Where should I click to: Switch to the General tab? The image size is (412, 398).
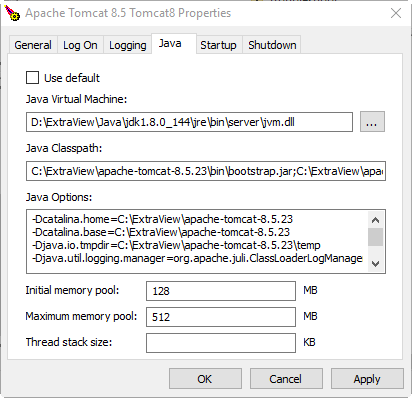pyautogui.click(x=33, y=45)
